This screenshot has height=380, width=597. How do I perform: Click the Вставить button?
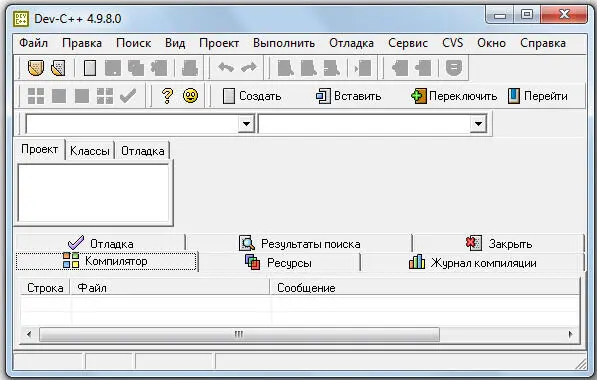click(348, 96)
